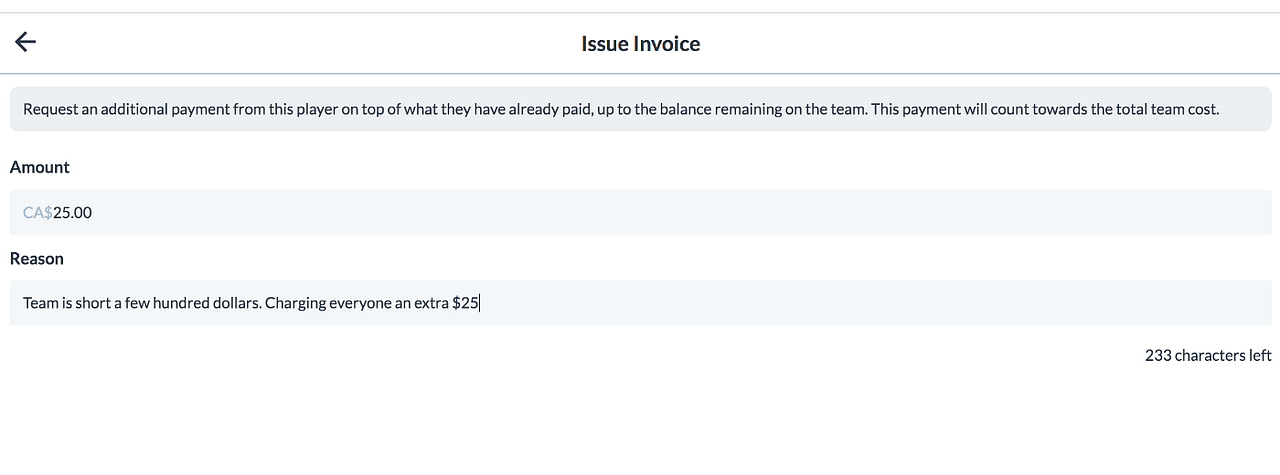
Task: Click the Reason field label
Action: [37, 258]
